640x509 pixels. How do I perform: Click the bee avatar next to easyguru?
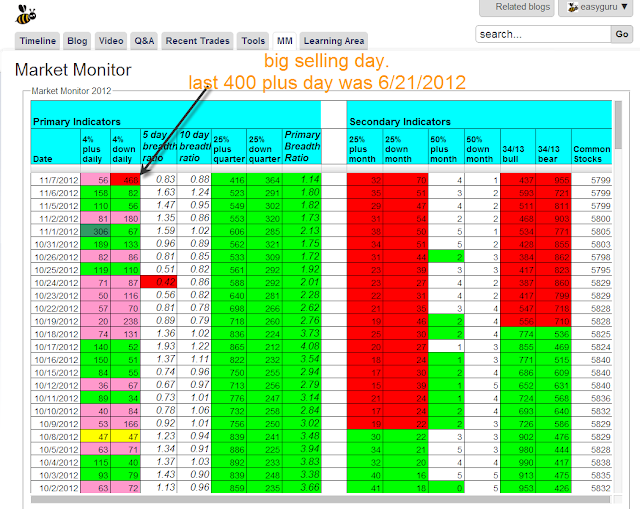coord(573,7)
